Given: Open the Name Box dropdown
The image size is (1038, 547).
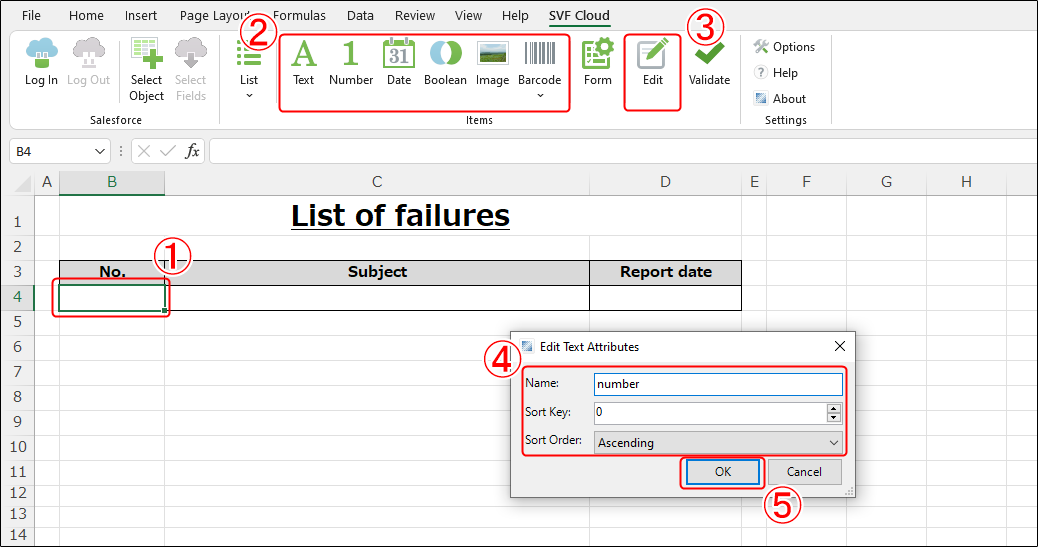Looking at the screenshot, I should pos(99,152).
